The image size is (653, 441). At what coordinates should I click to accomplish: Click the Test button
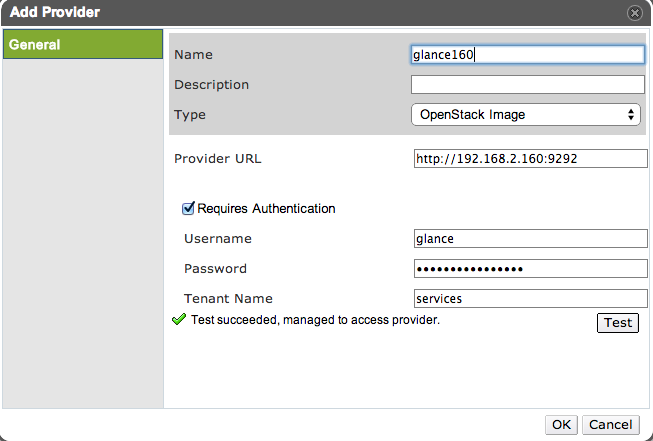pyautogui.click(x=618, y=323)
